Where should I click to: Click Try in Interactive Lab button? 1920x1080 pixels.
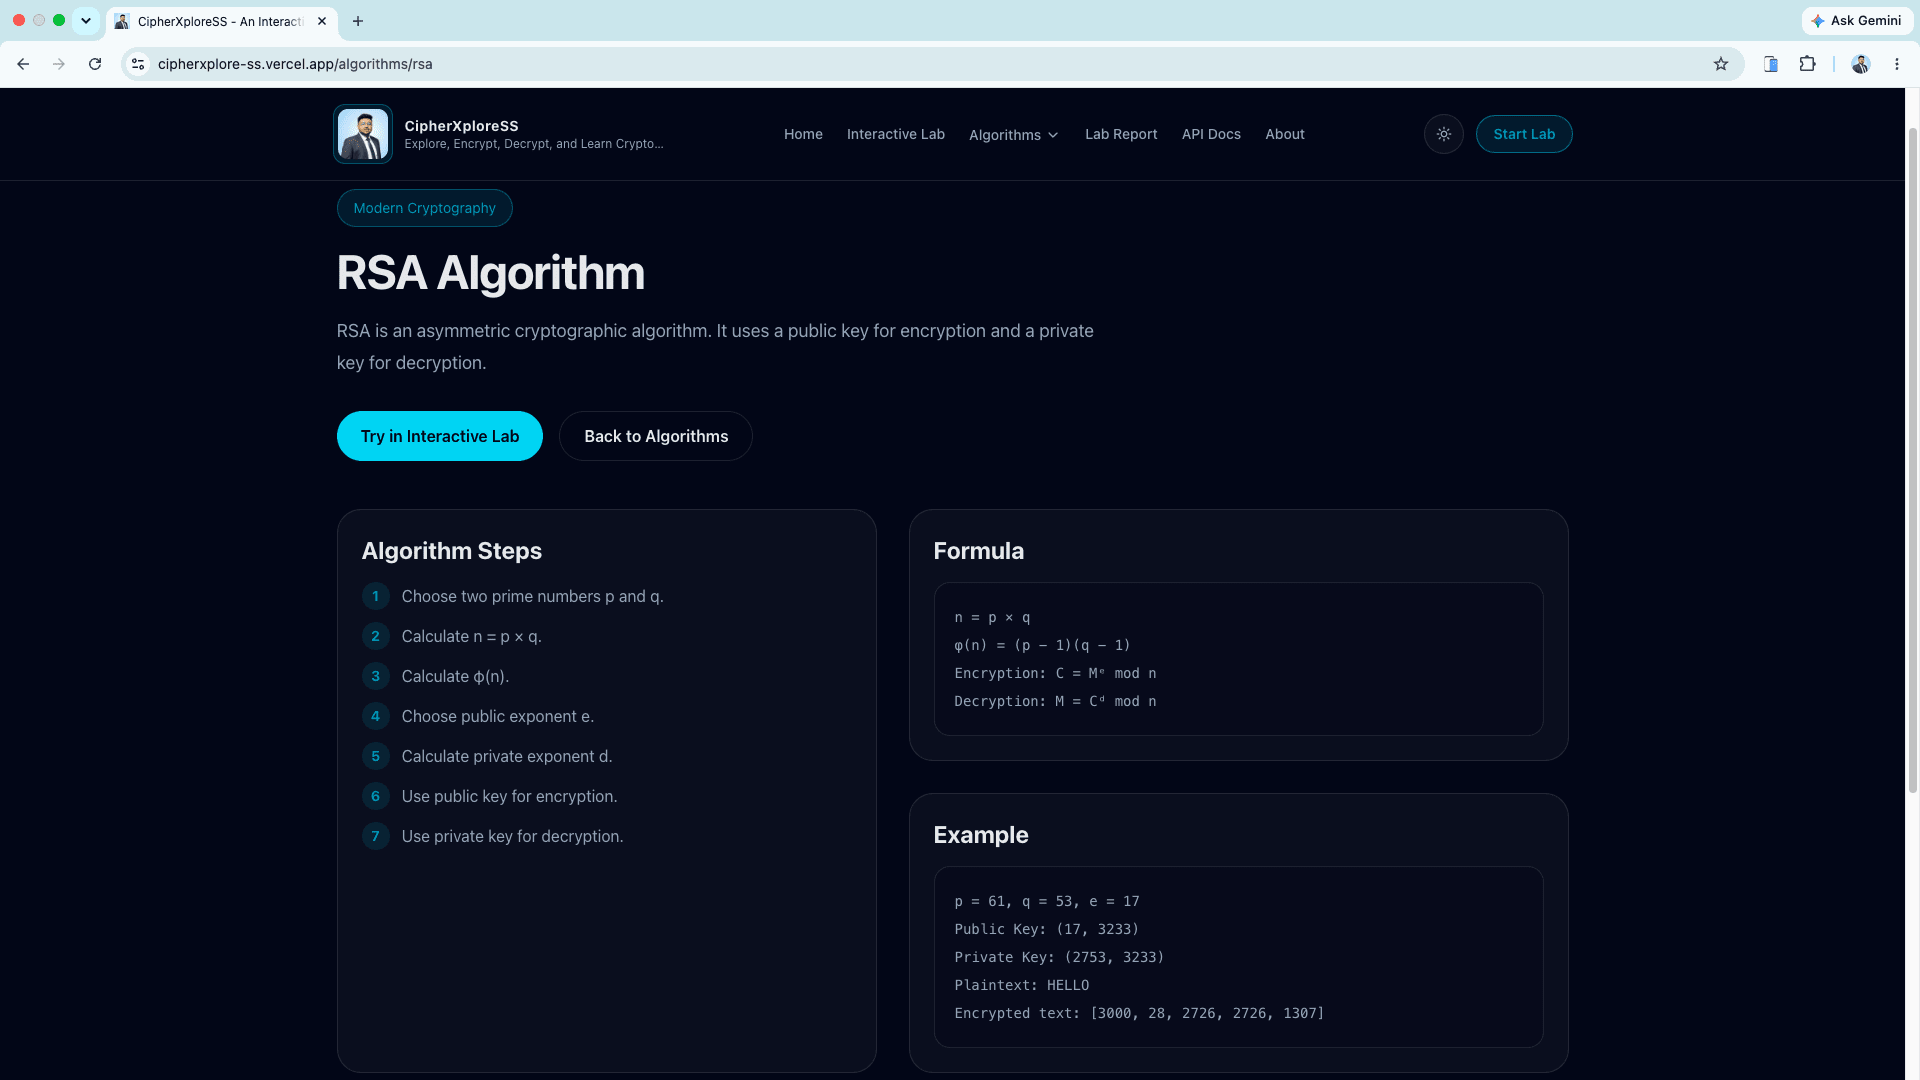(440, 436)
